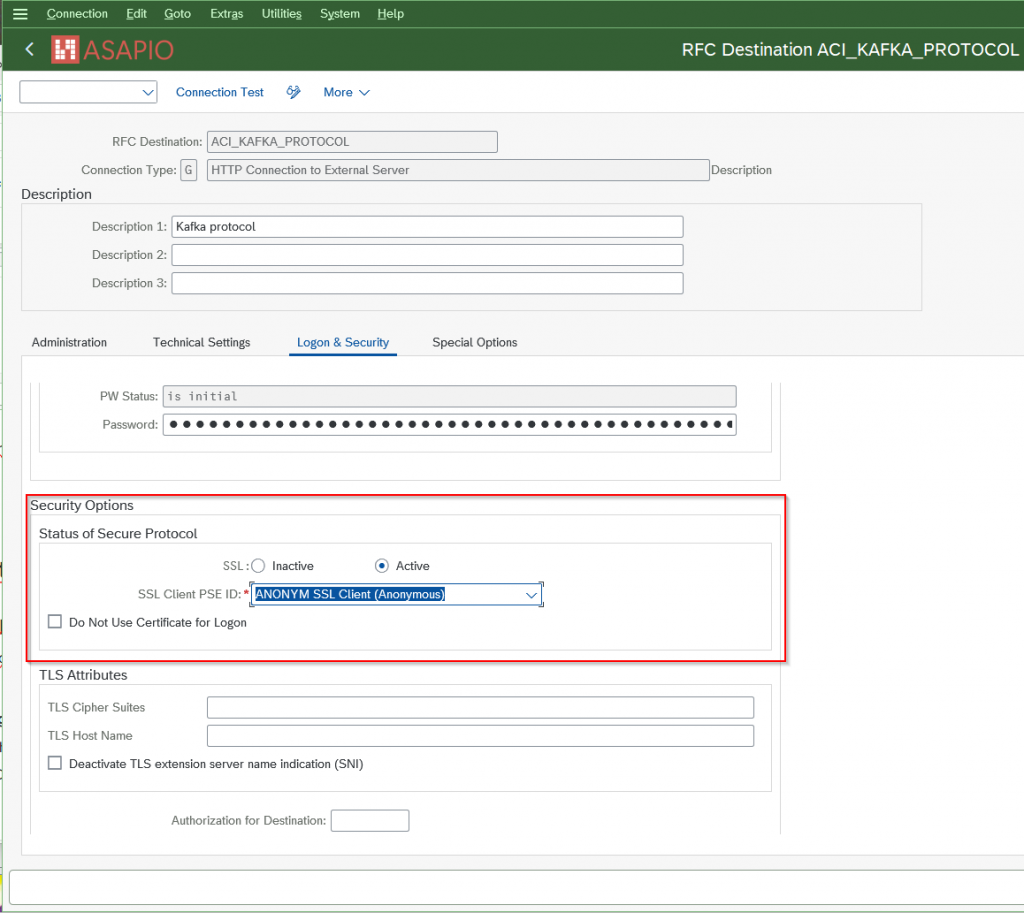Expand the transaction command field dropdown
This screenshot has width=1024, height=913.
point(148,92)
